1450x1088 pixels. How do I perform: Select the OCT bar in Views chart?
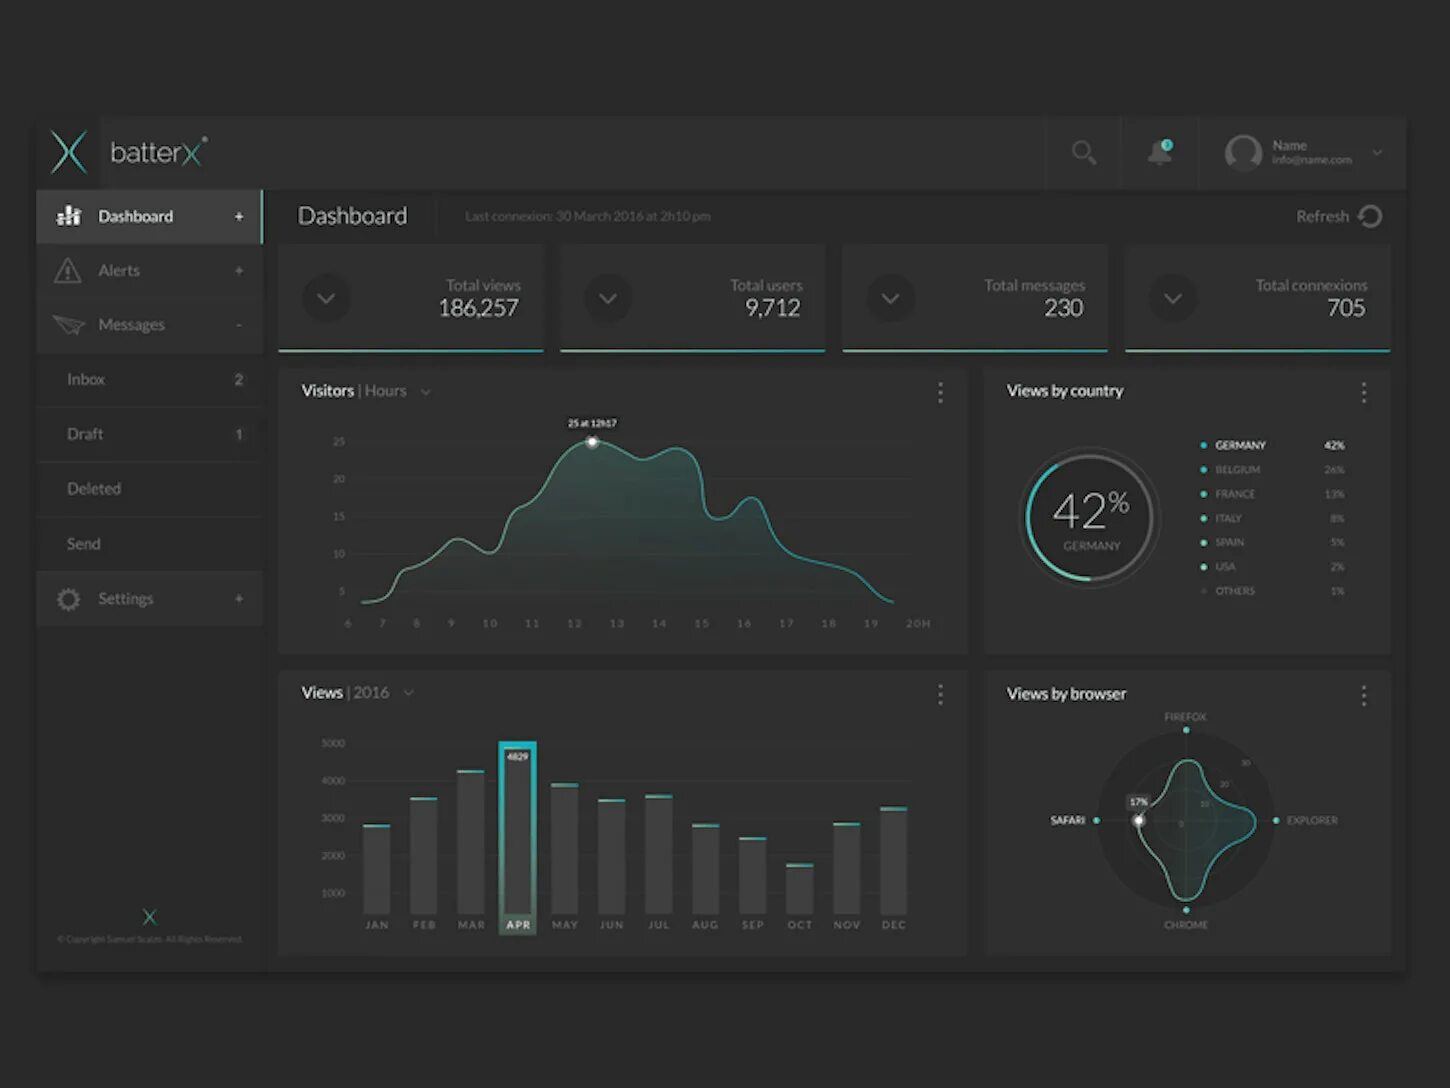pos(800,889)
